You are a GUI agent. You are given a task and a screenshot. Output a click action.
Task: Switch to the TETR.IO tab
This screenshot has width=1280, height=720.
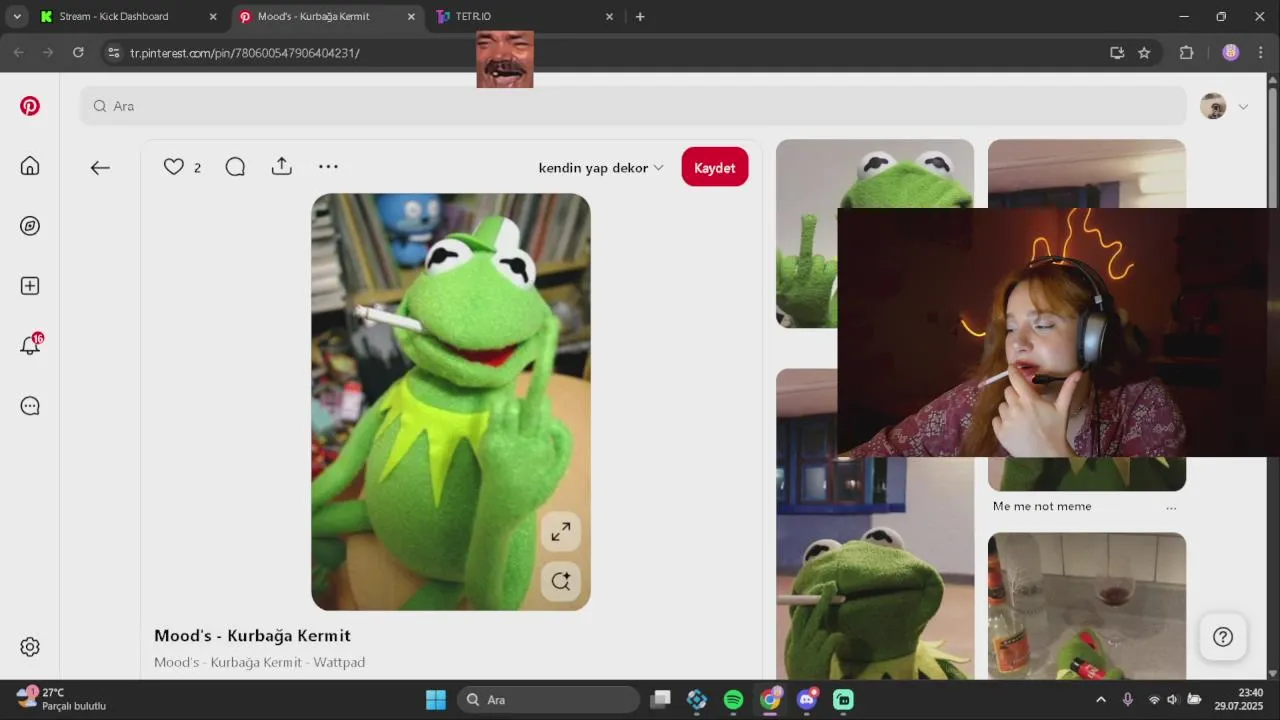pos(526,17)
